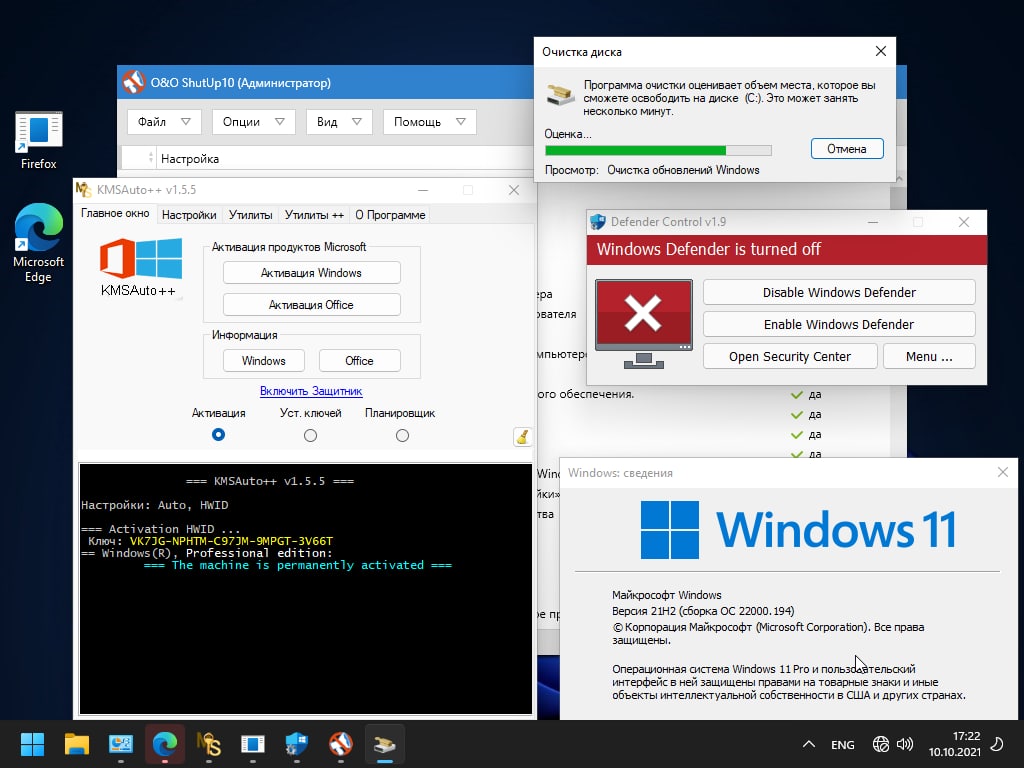
Task: Click the Windows Start button on the taskbar
Action: pos(32,744)
